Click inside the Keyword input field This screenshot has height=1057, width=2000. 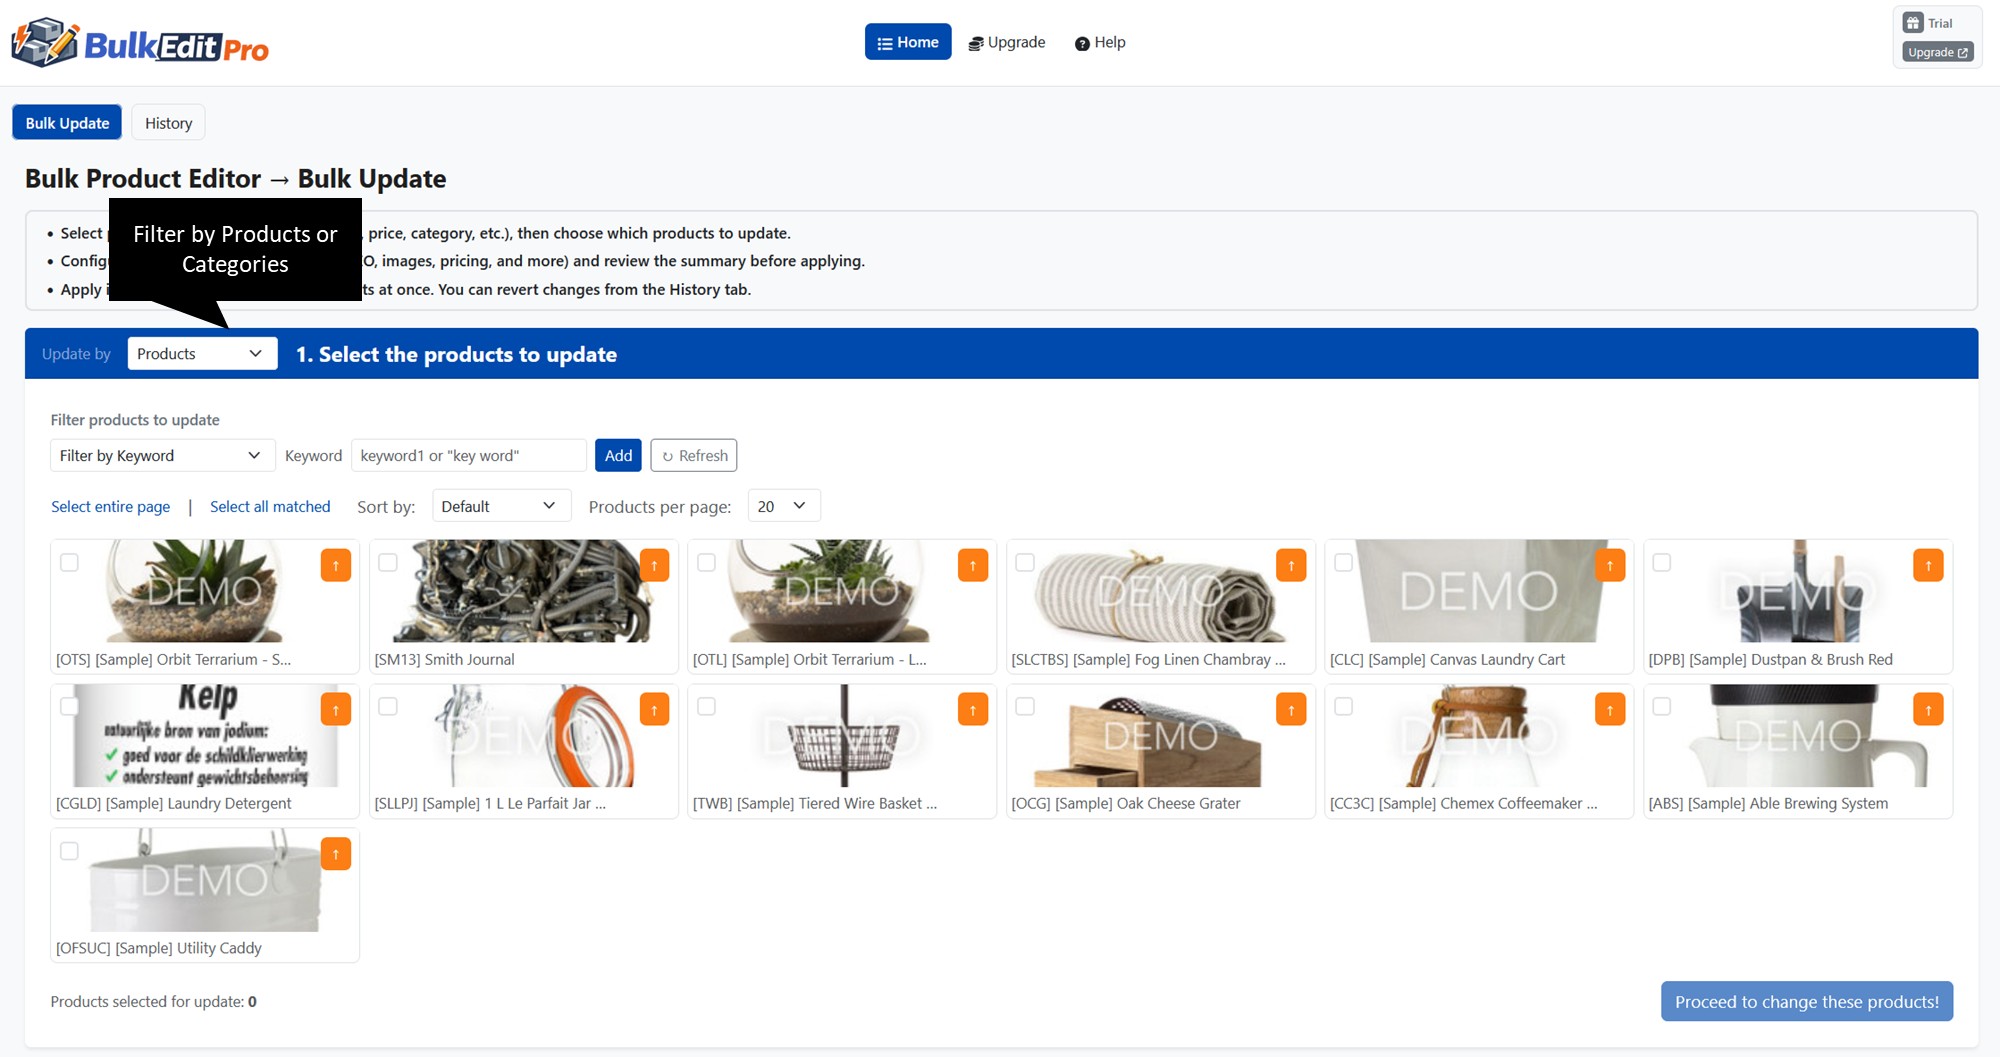[468, 455]
